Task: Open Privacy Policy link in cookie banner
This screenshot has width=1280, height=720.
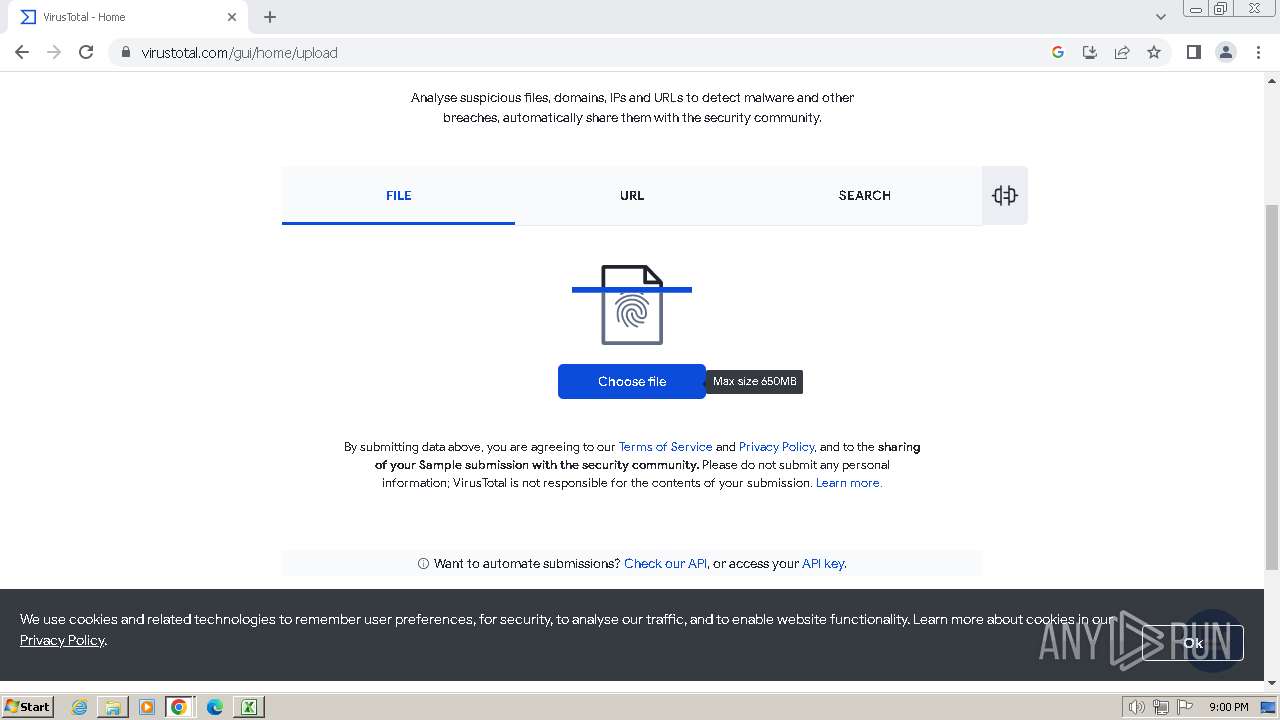Action: pyautogui.click(x=62, y=640)
